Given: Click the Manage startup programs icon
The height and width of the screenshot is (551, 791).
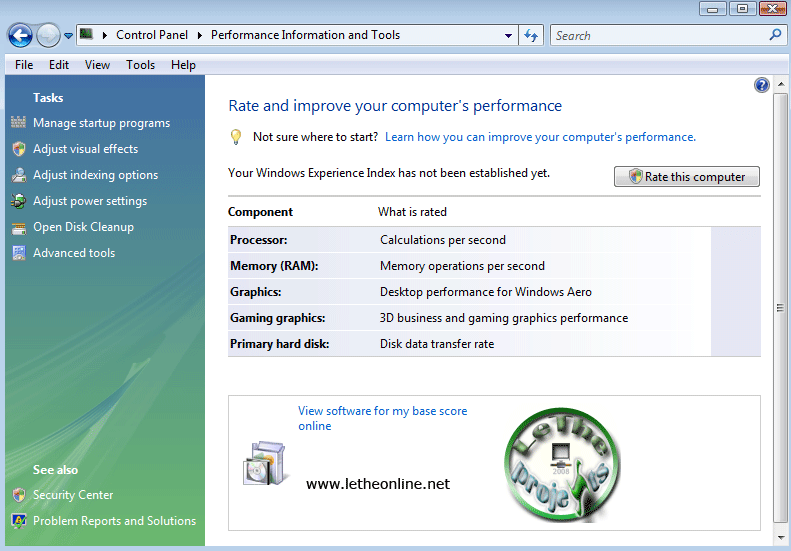Looking at the screenshot, I should (x=18, y=123).
